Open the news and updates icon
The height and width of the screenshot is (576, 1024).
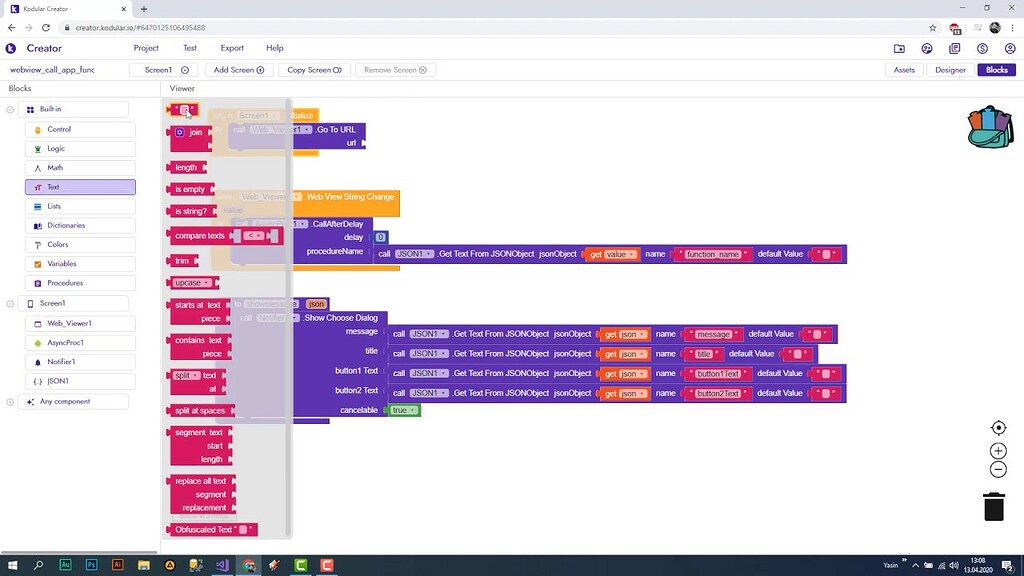pyautogui.click(x=953, y=48)
